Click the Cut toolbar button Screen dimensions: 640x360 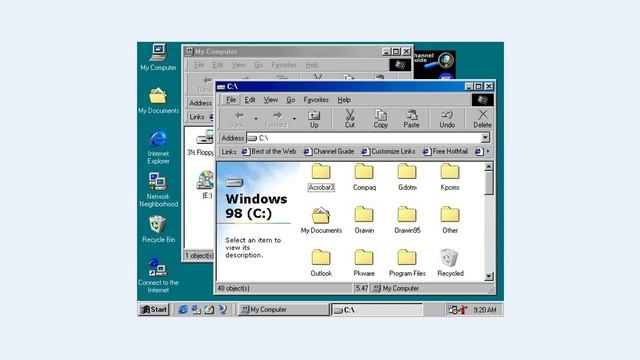pos(350,119)
